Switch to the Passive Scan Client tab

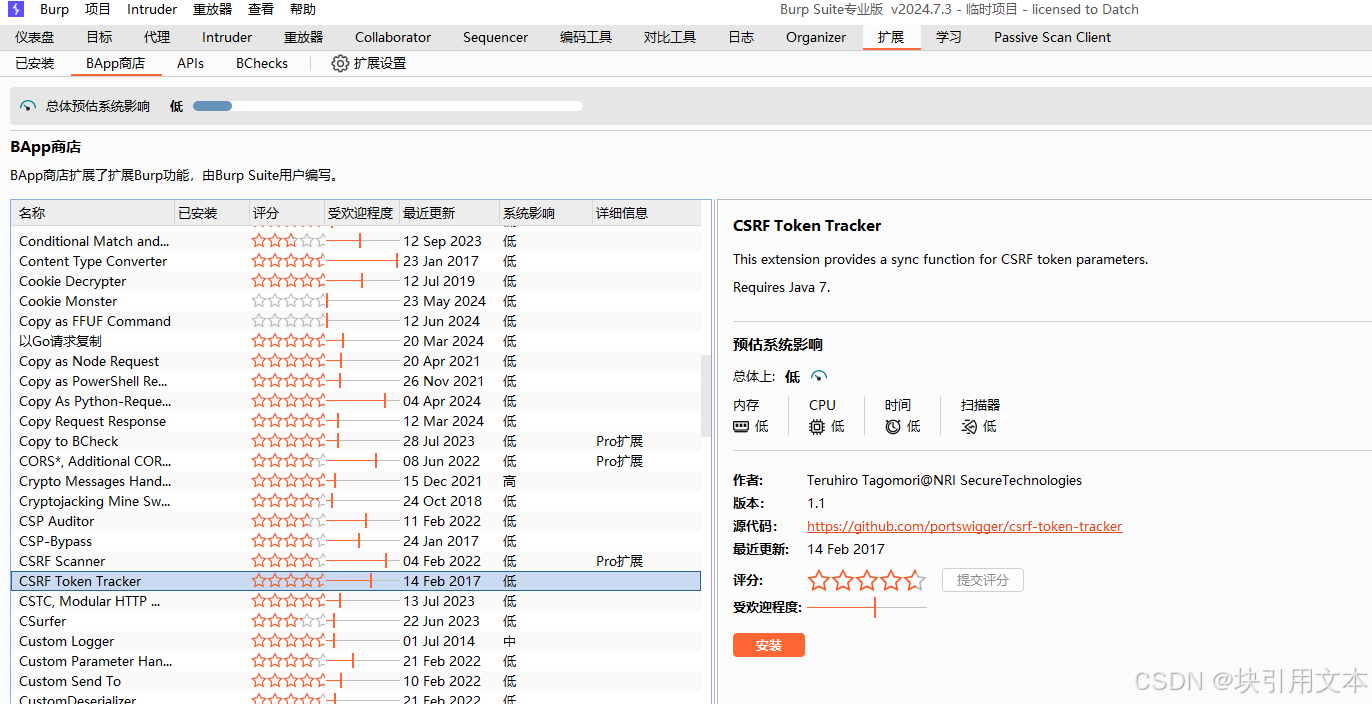(x=1053, y=37)
